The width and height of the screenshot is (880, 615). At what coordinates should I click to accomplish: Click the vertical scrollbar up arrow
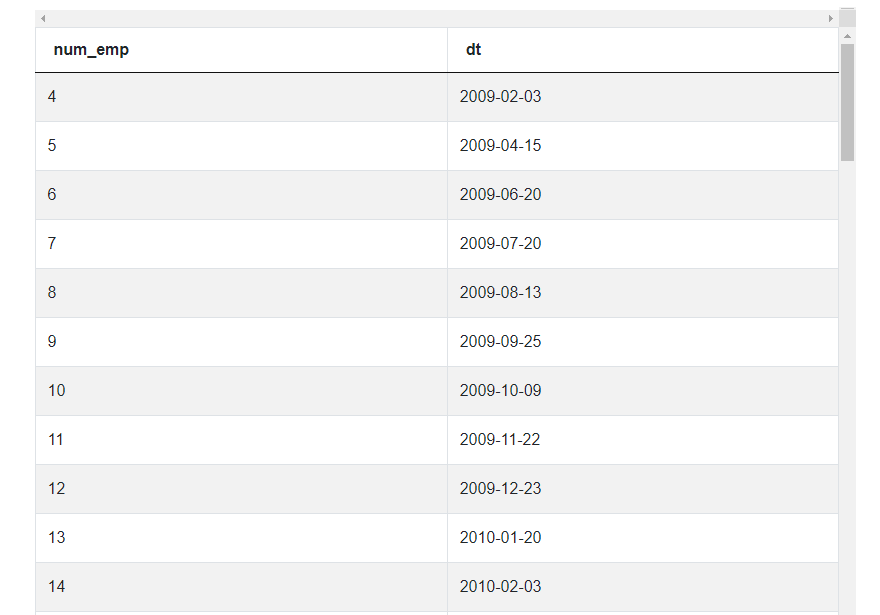pyautogui.click(x=847, y=36)
